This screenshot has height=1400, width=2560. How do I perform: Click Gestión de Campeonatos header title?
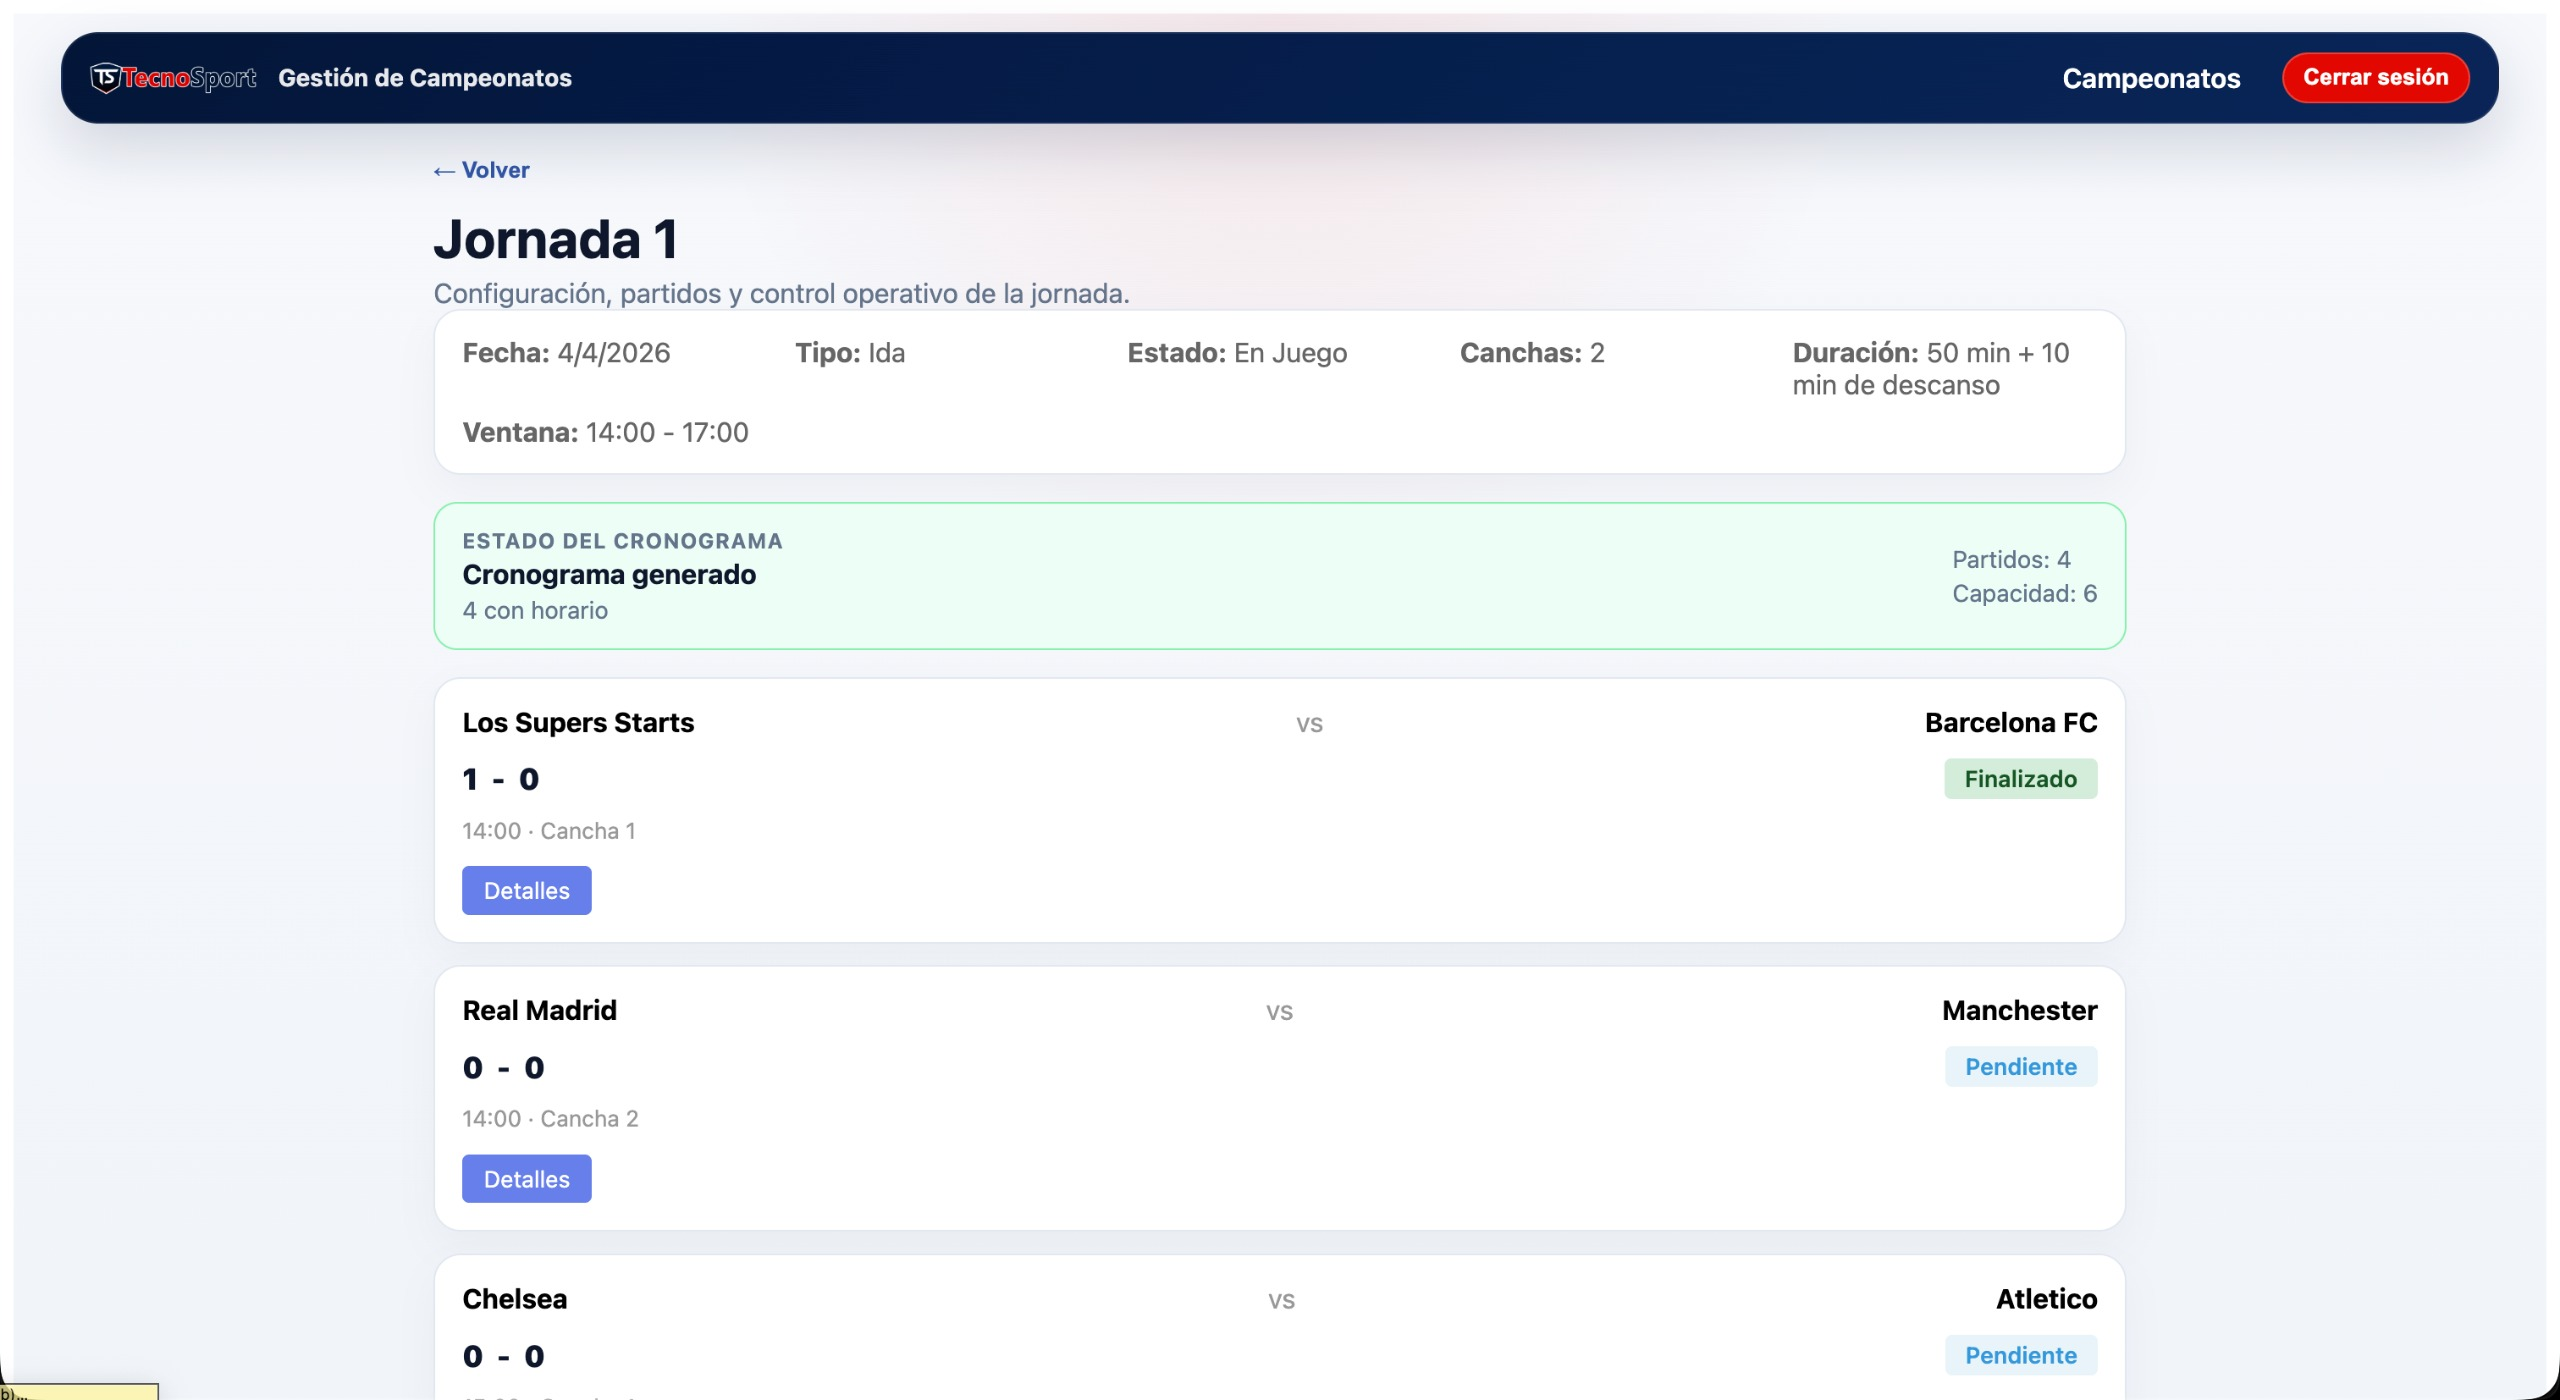click(x=425, y=78)
